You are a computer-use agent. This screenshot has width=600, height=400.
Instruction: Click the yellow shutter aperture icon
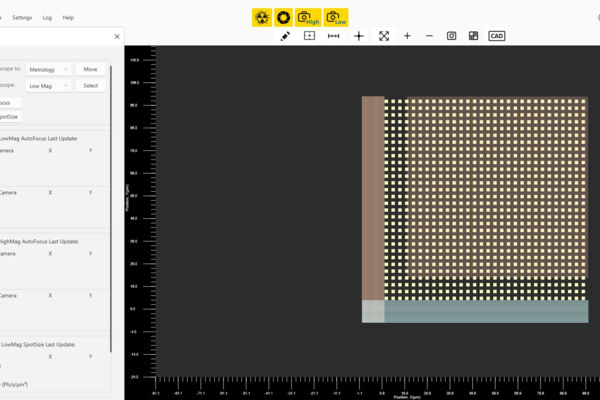[283, 18]
